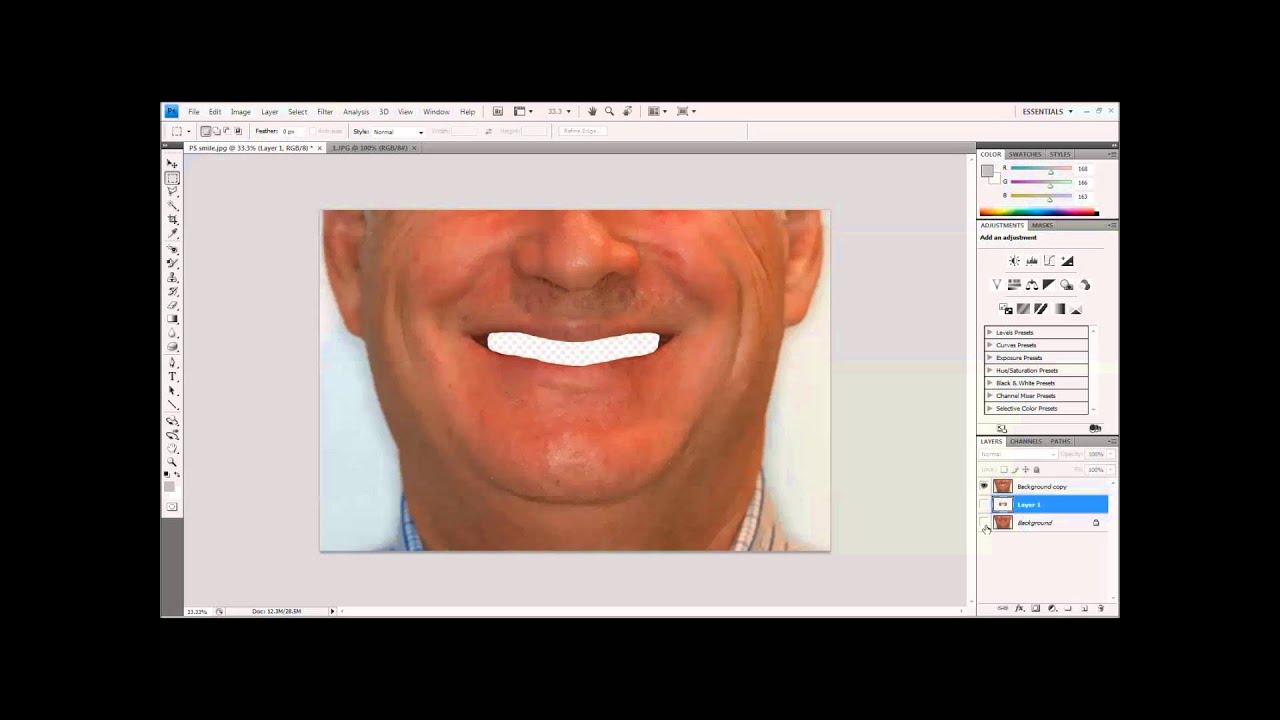Click the Selective Color adjustment icon
This screenshot has width=1280, height=720.
click(x=1076, y=309)
